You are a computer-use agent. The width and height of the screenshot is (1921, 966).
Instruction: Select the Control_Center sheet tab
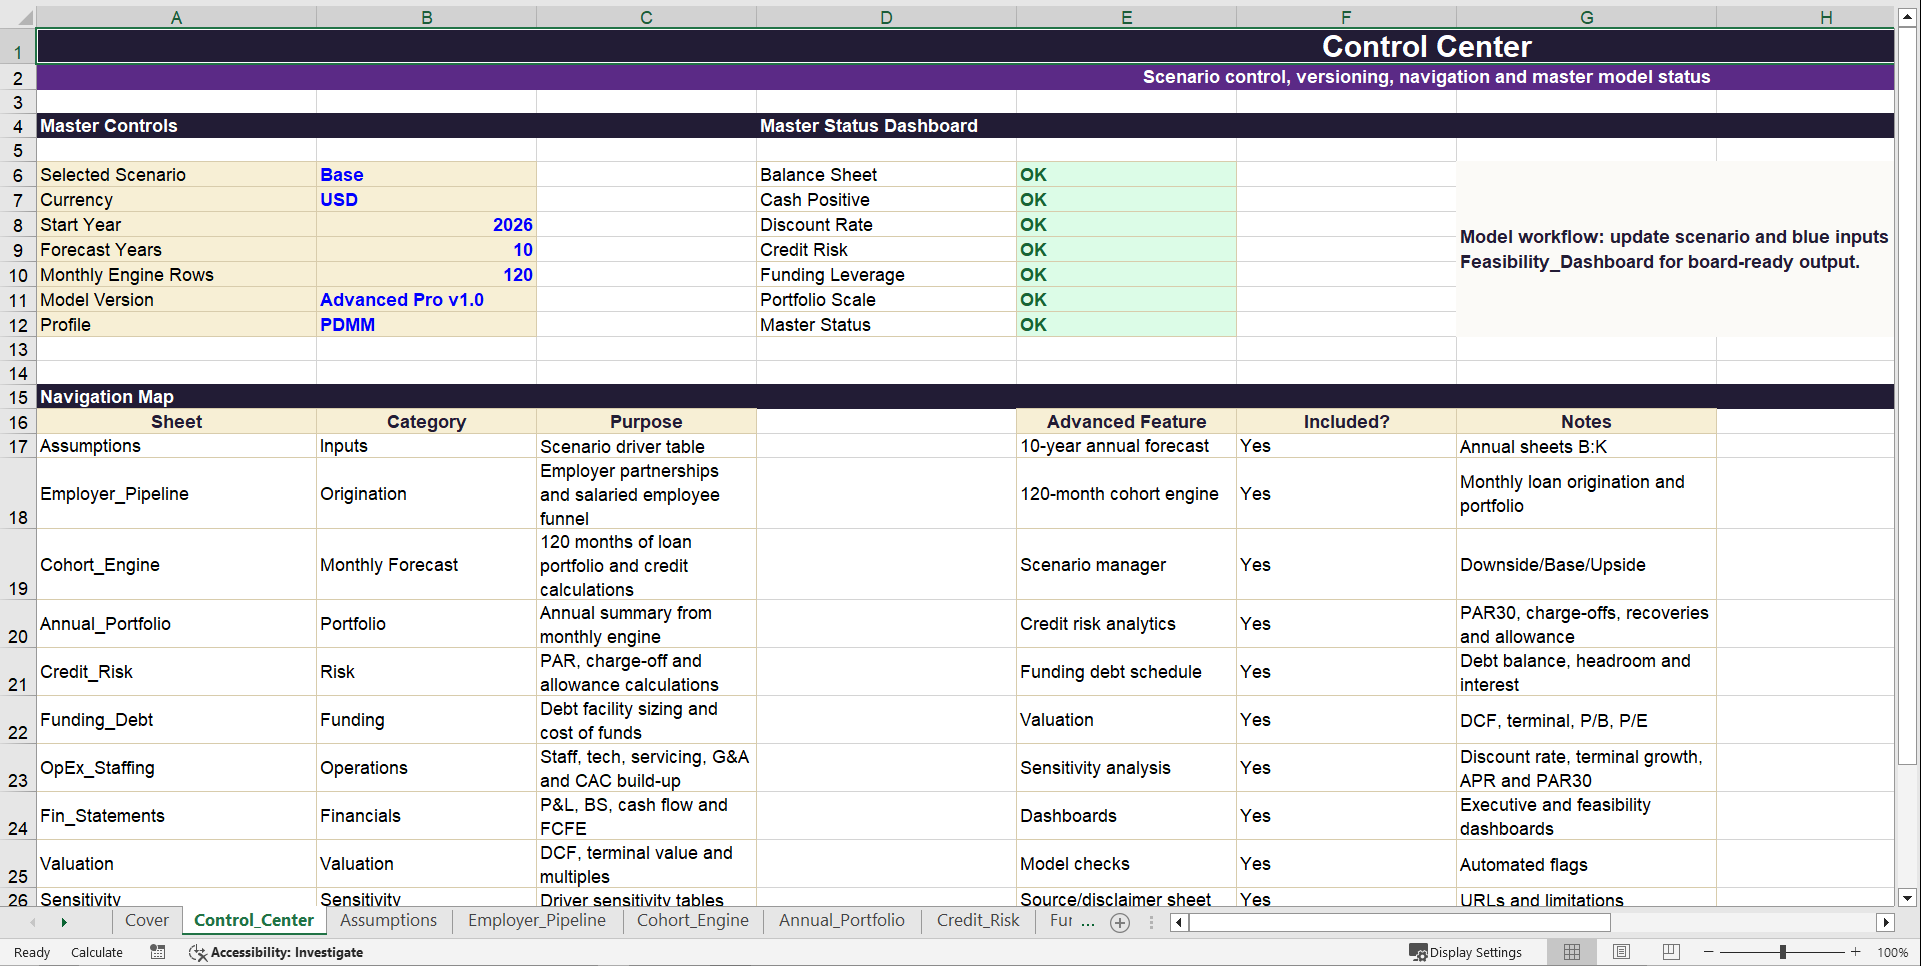click(254, 920)
